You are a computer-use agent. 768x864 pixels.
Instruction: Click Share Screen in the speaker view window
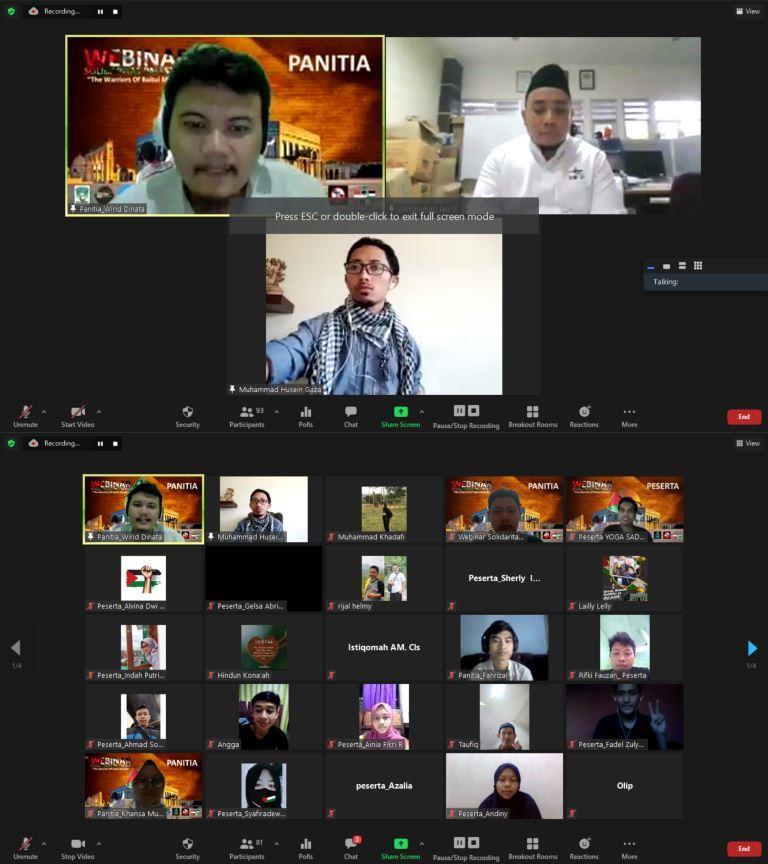coord(401,416)
